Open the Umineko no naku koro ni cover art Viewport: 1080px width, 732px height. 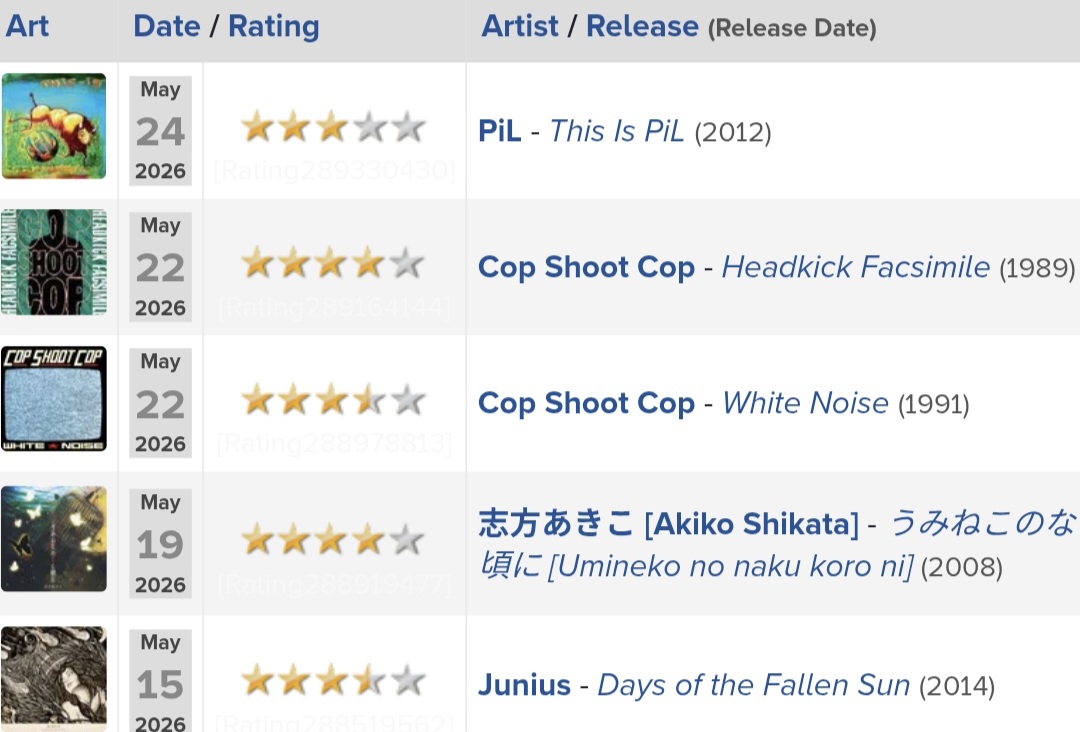pos(54,538)
